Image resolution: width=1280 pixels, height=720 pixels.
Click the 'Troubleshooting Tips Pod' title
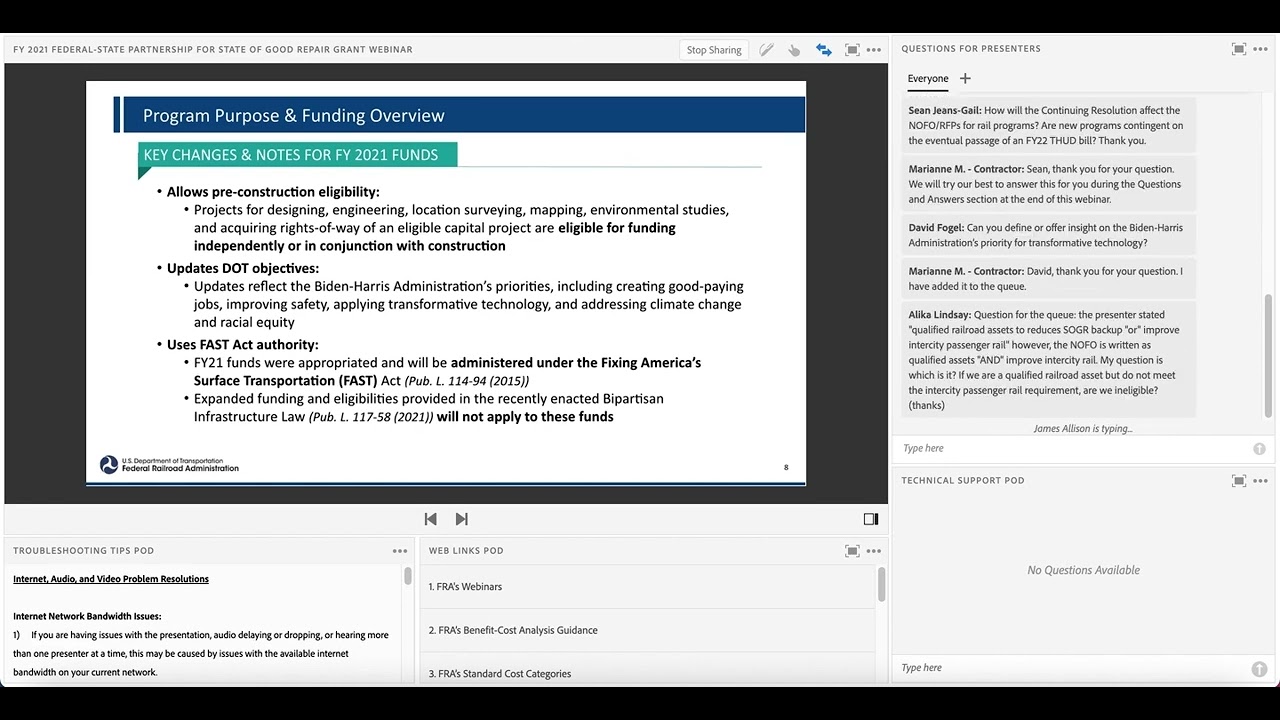tap(84, 551)
